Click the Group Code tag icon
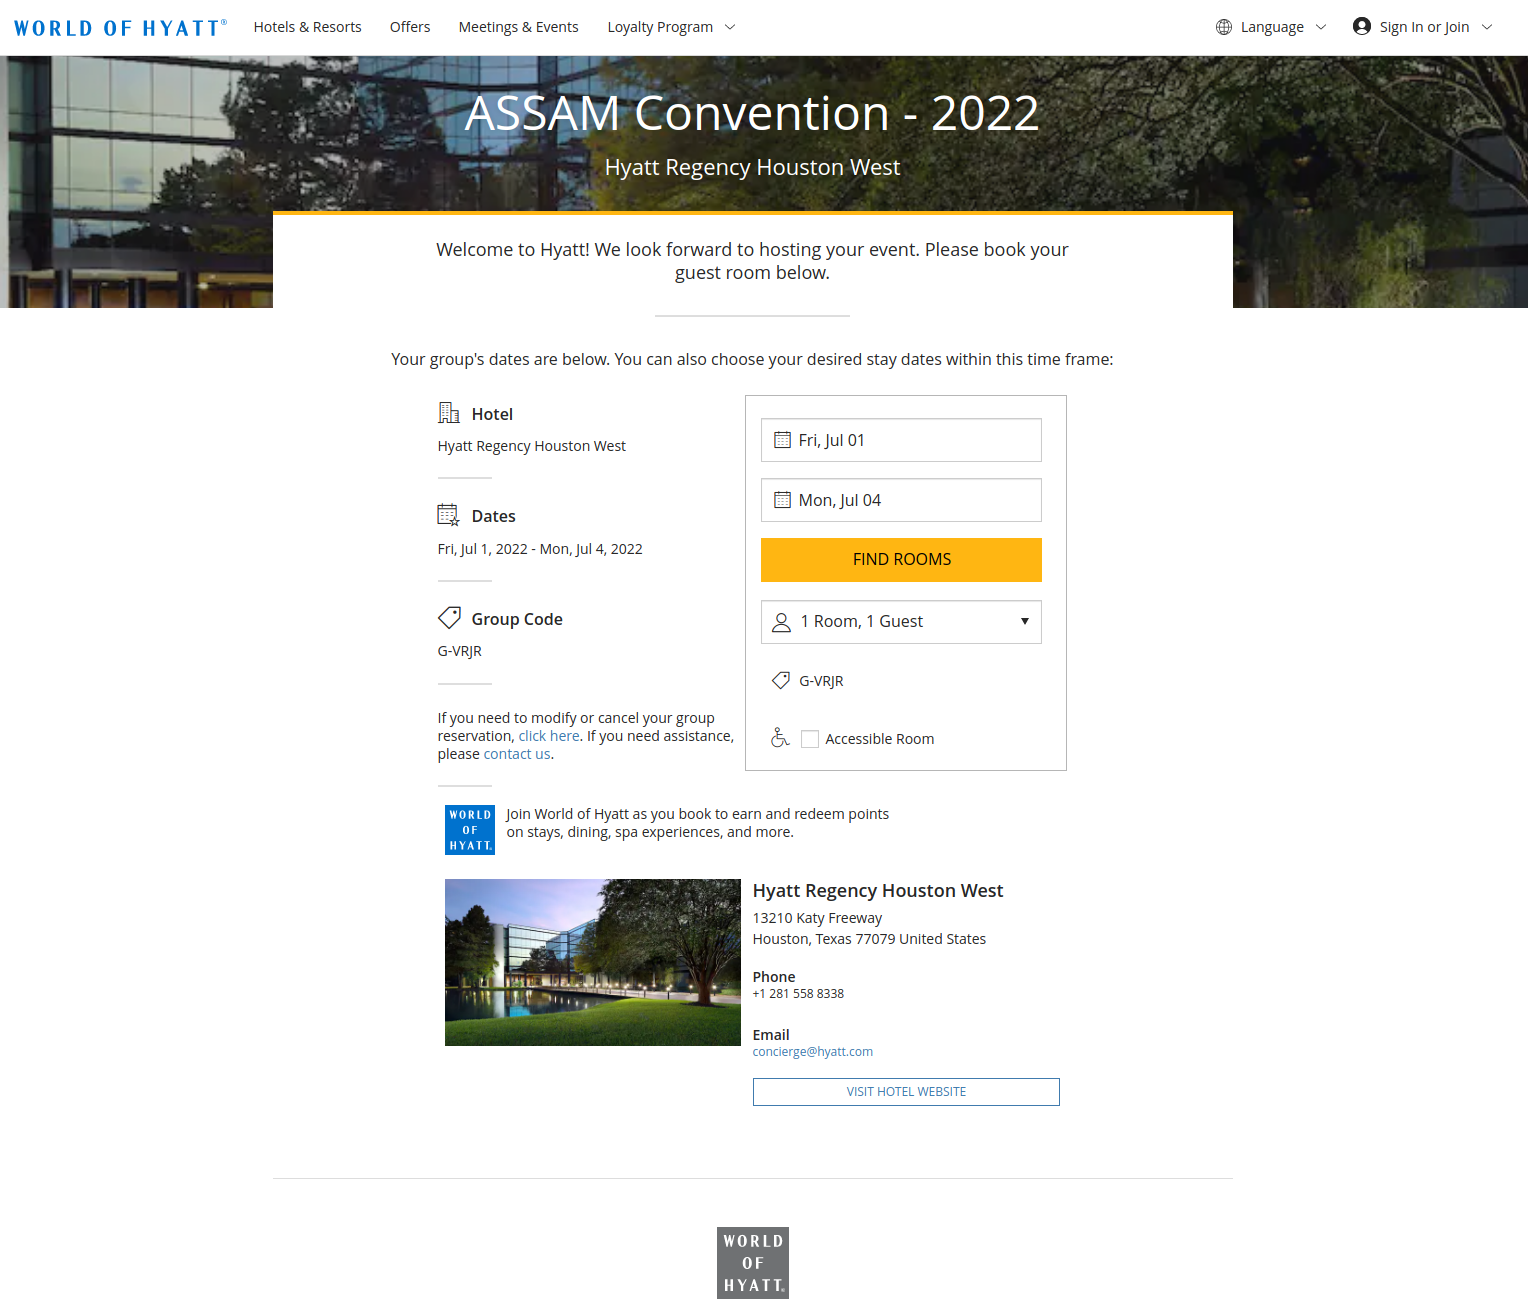1528x1311 pixels. 449,617
